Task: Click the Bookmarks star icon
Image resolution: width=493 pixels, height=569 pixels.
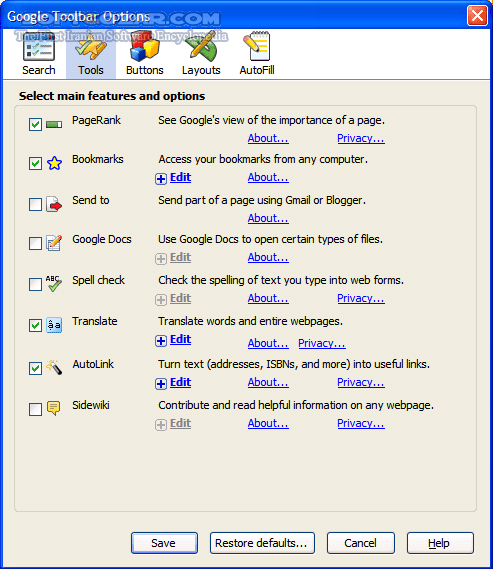Action: [x=54, y=163]
